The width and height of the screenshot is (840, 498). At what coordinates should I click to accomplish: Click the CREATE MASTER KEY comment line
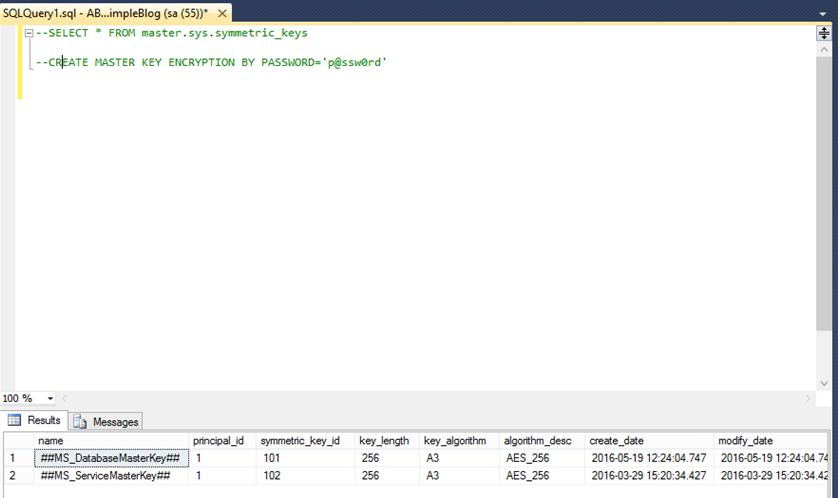[x=212, y=63]
